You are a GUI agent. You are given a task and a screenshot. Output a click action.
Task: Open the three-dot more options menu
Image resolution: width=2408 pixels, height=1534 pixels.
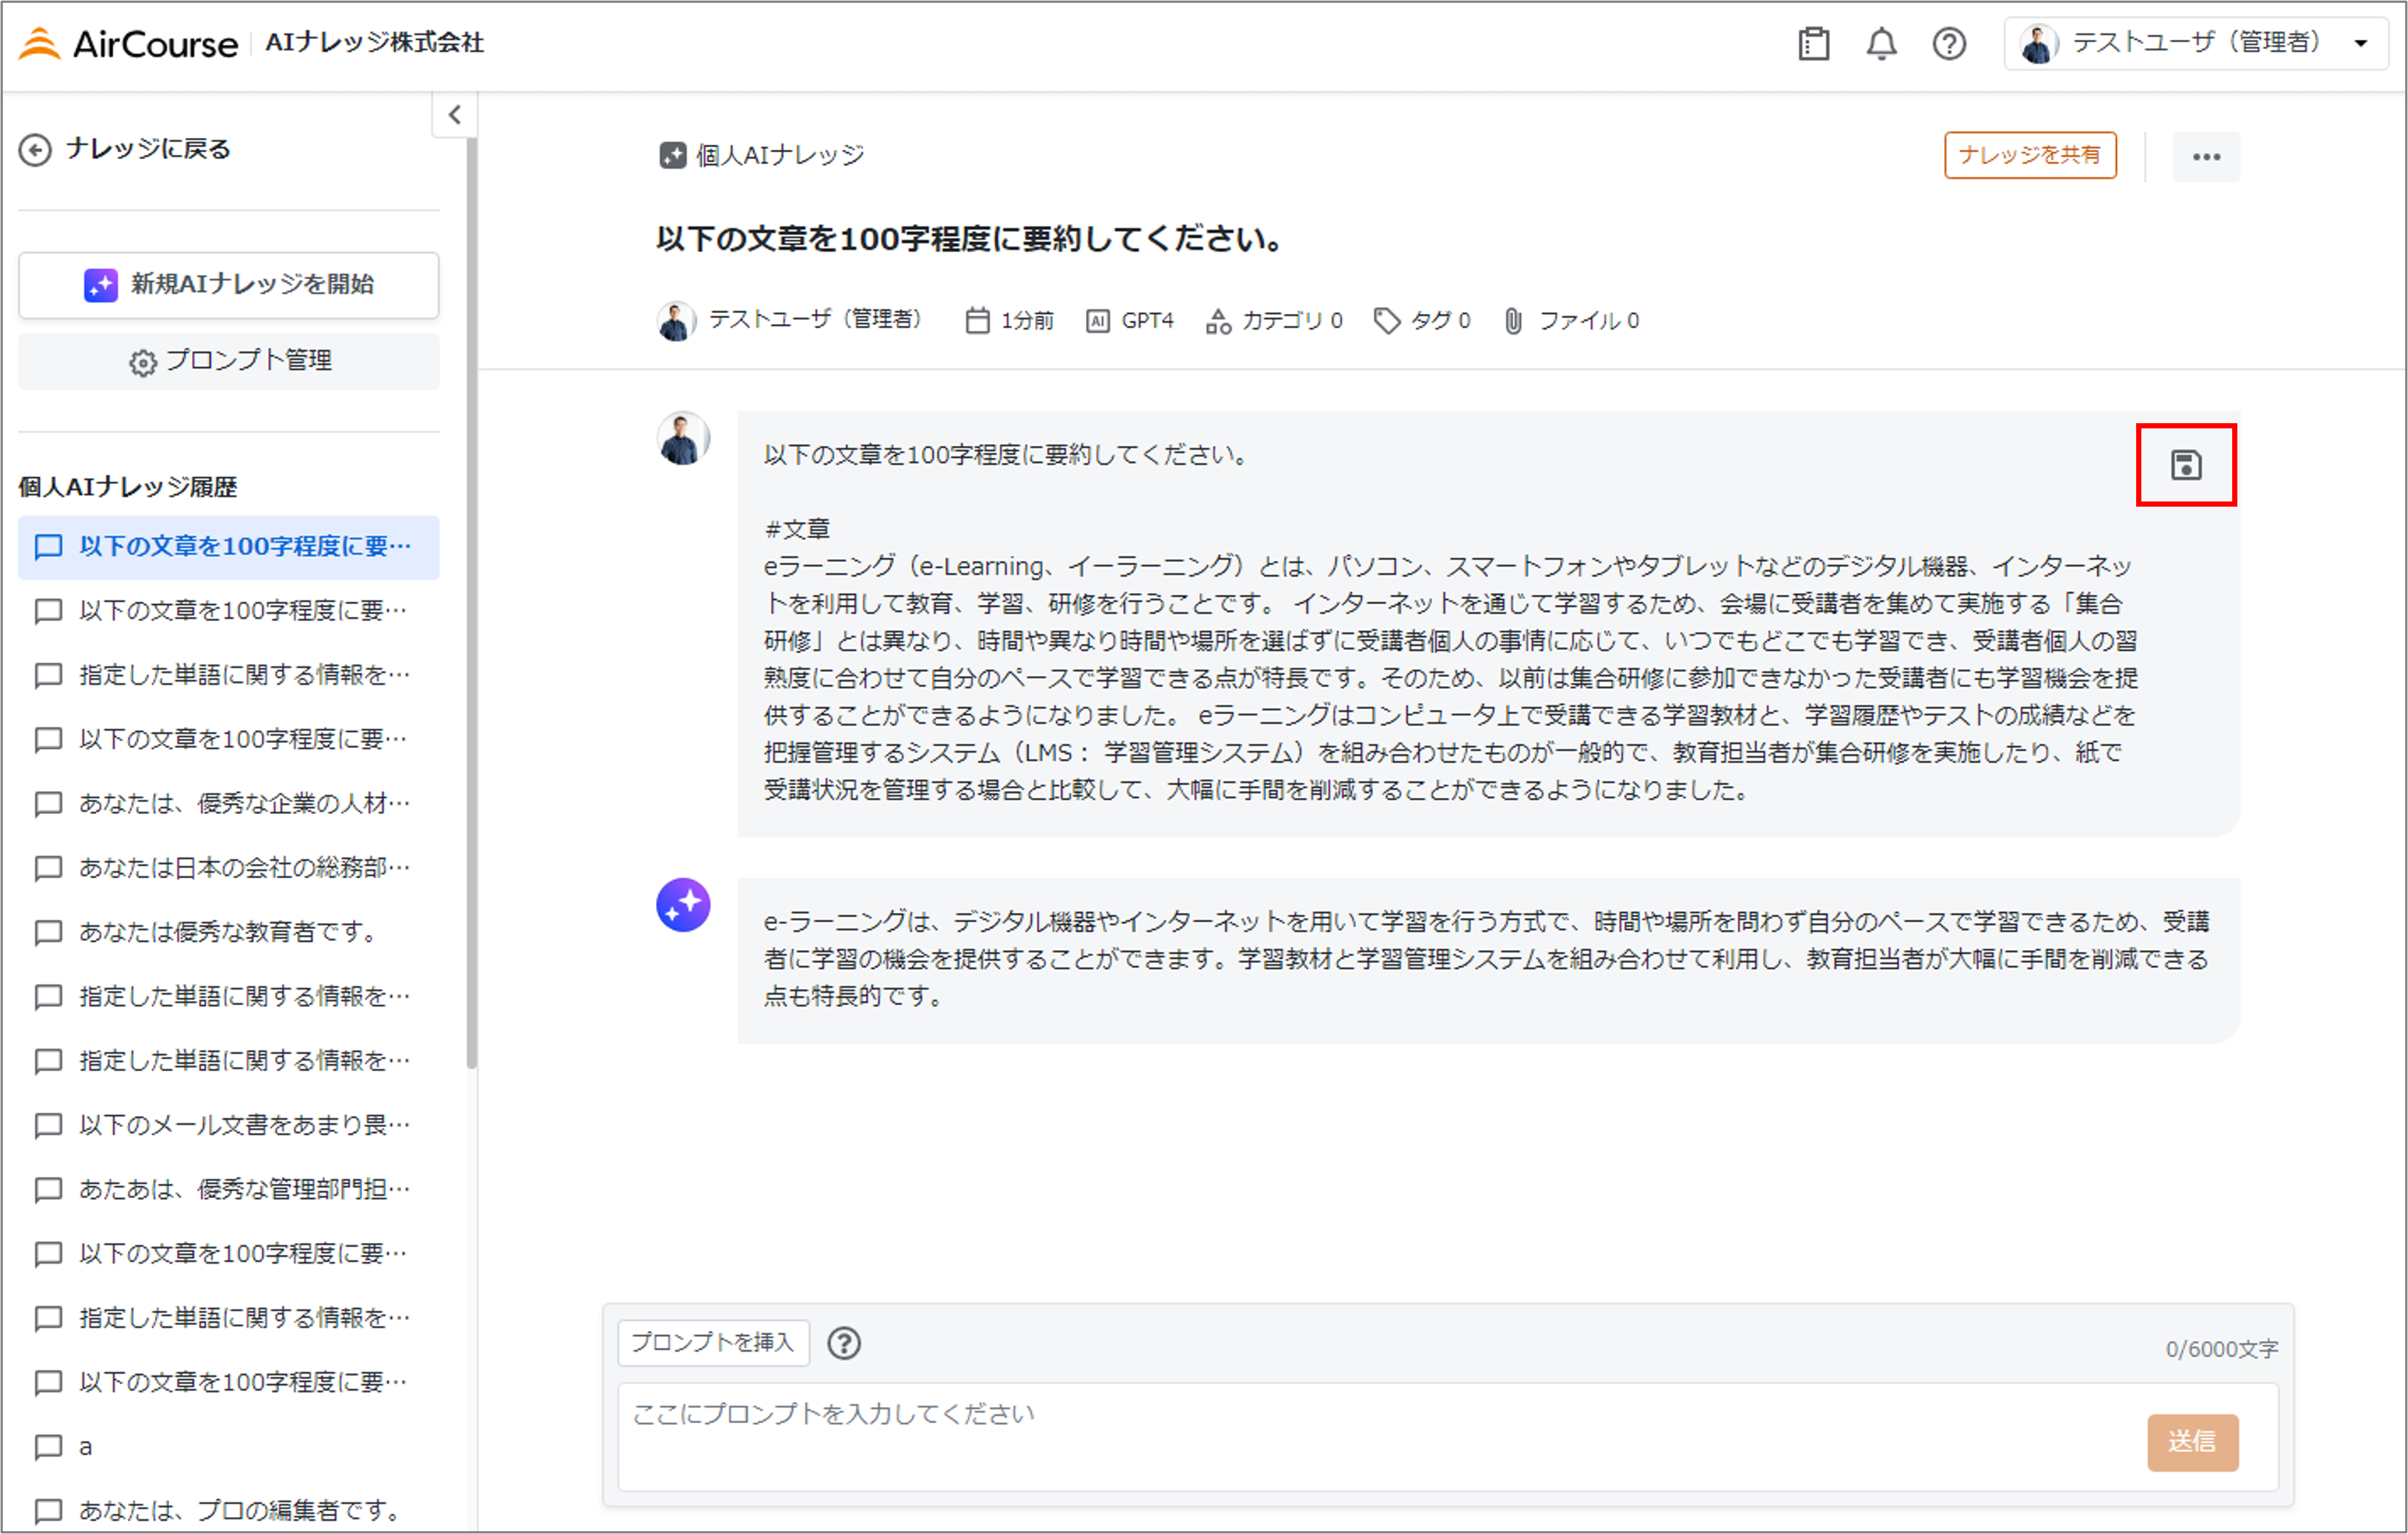point(2207,156)
